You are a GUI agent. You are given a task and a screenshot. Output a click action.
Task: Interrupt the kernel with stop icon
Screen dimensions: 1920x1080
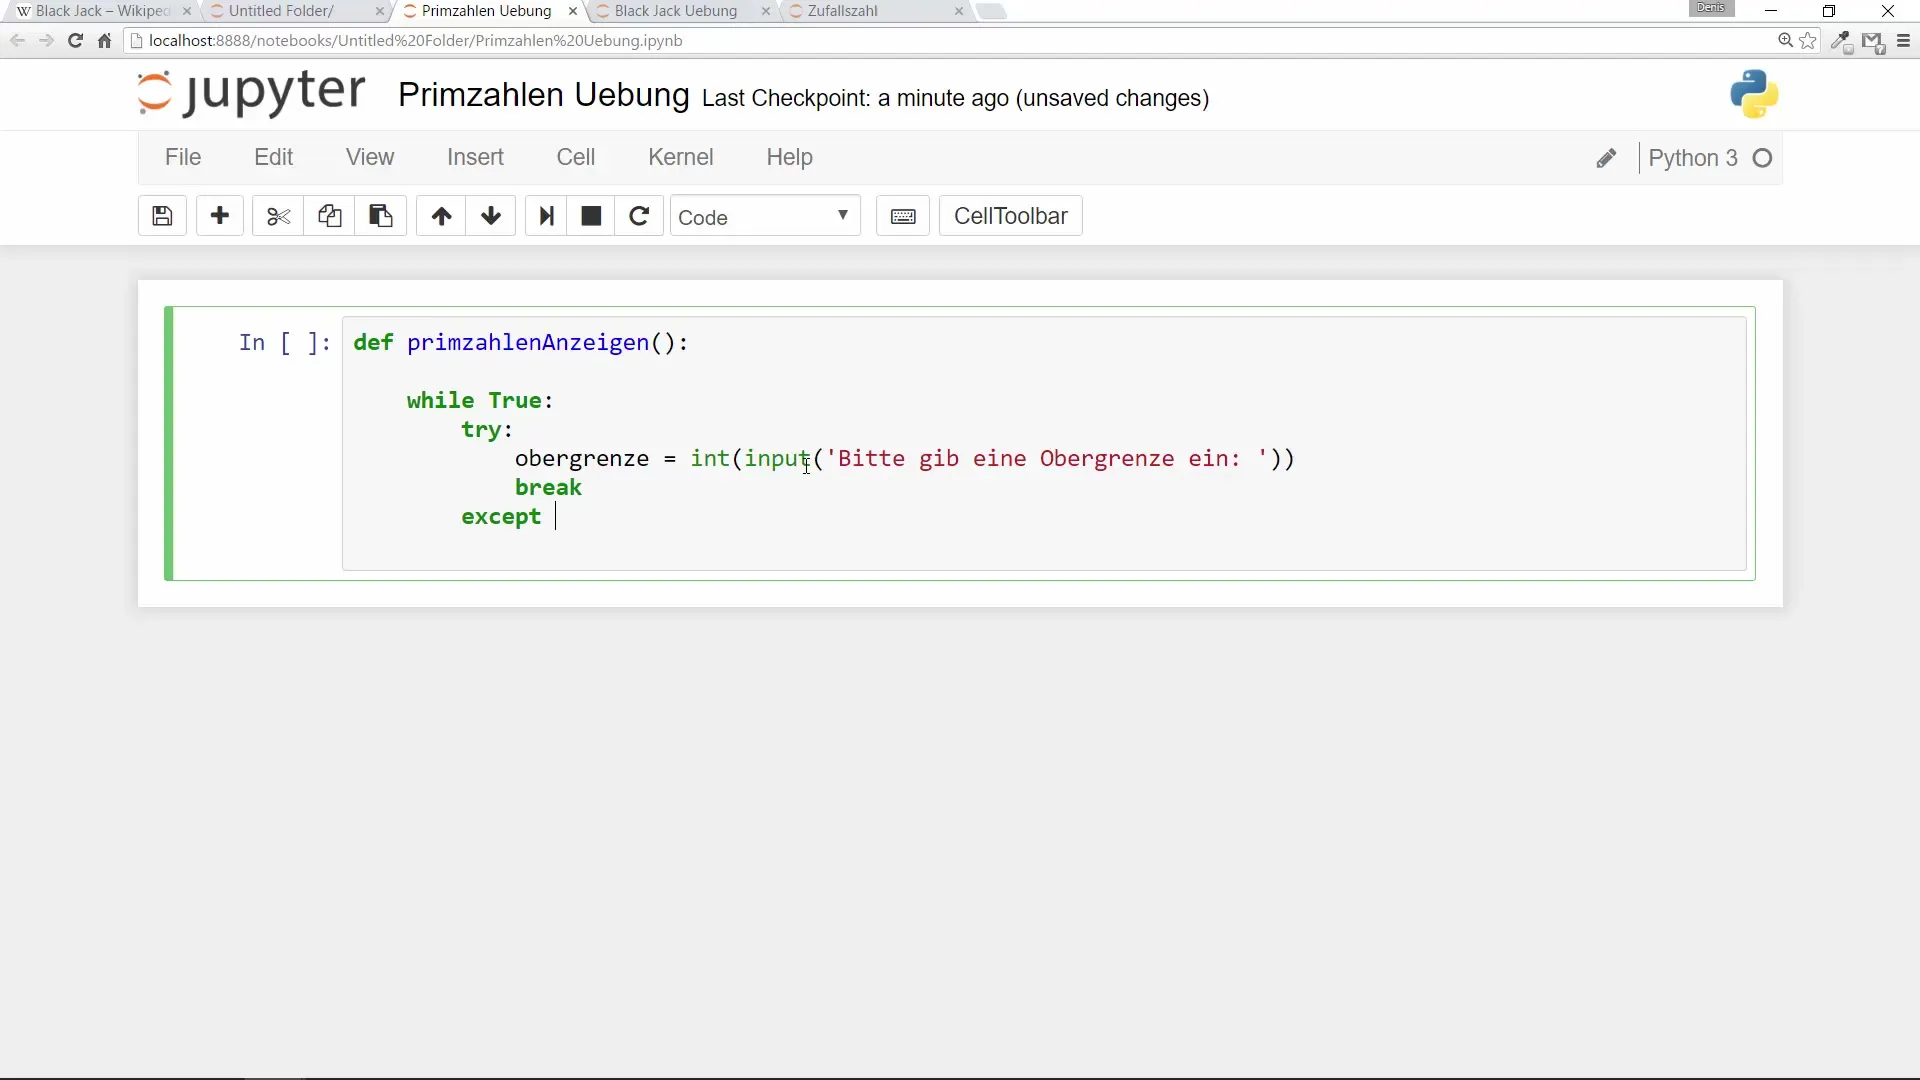pyautogui.click(x=591, y=216)
